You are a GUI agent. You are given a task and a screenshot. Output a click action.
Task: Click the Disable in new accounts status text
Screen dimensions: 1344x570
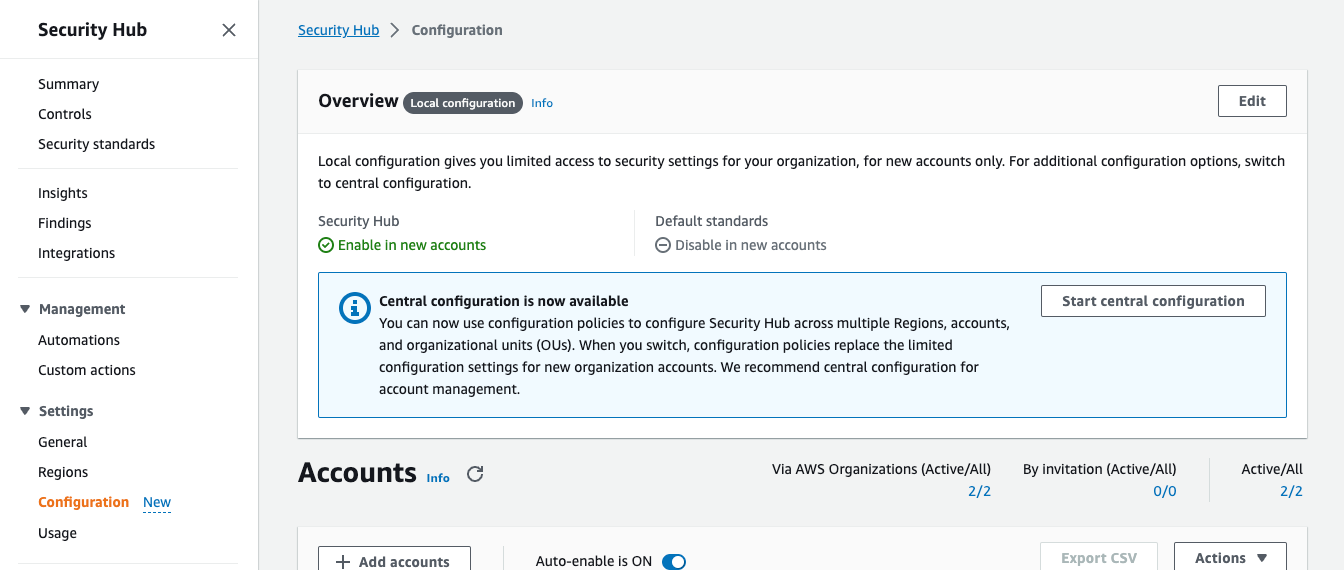pyautogui.click(x=751, y=245)
